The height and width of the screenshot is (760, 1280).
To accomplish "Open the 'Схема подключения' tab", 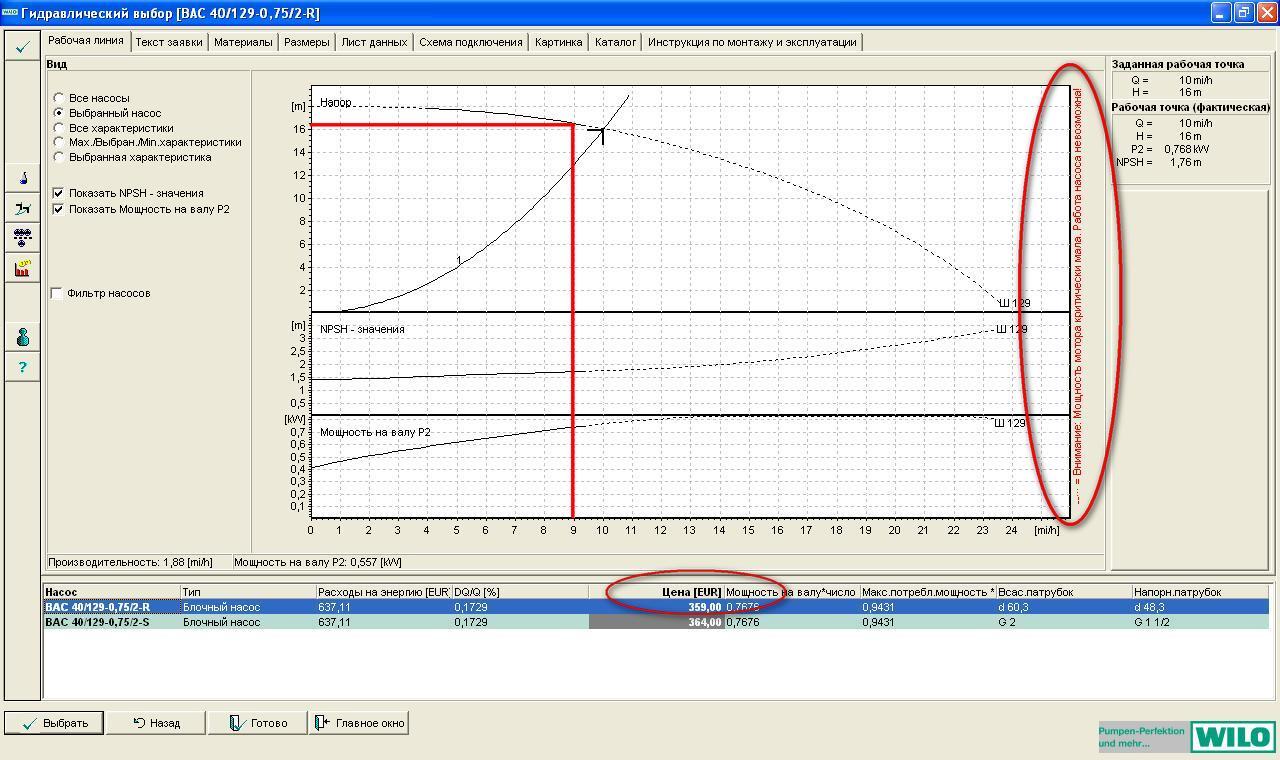I will tap(471, 42).
